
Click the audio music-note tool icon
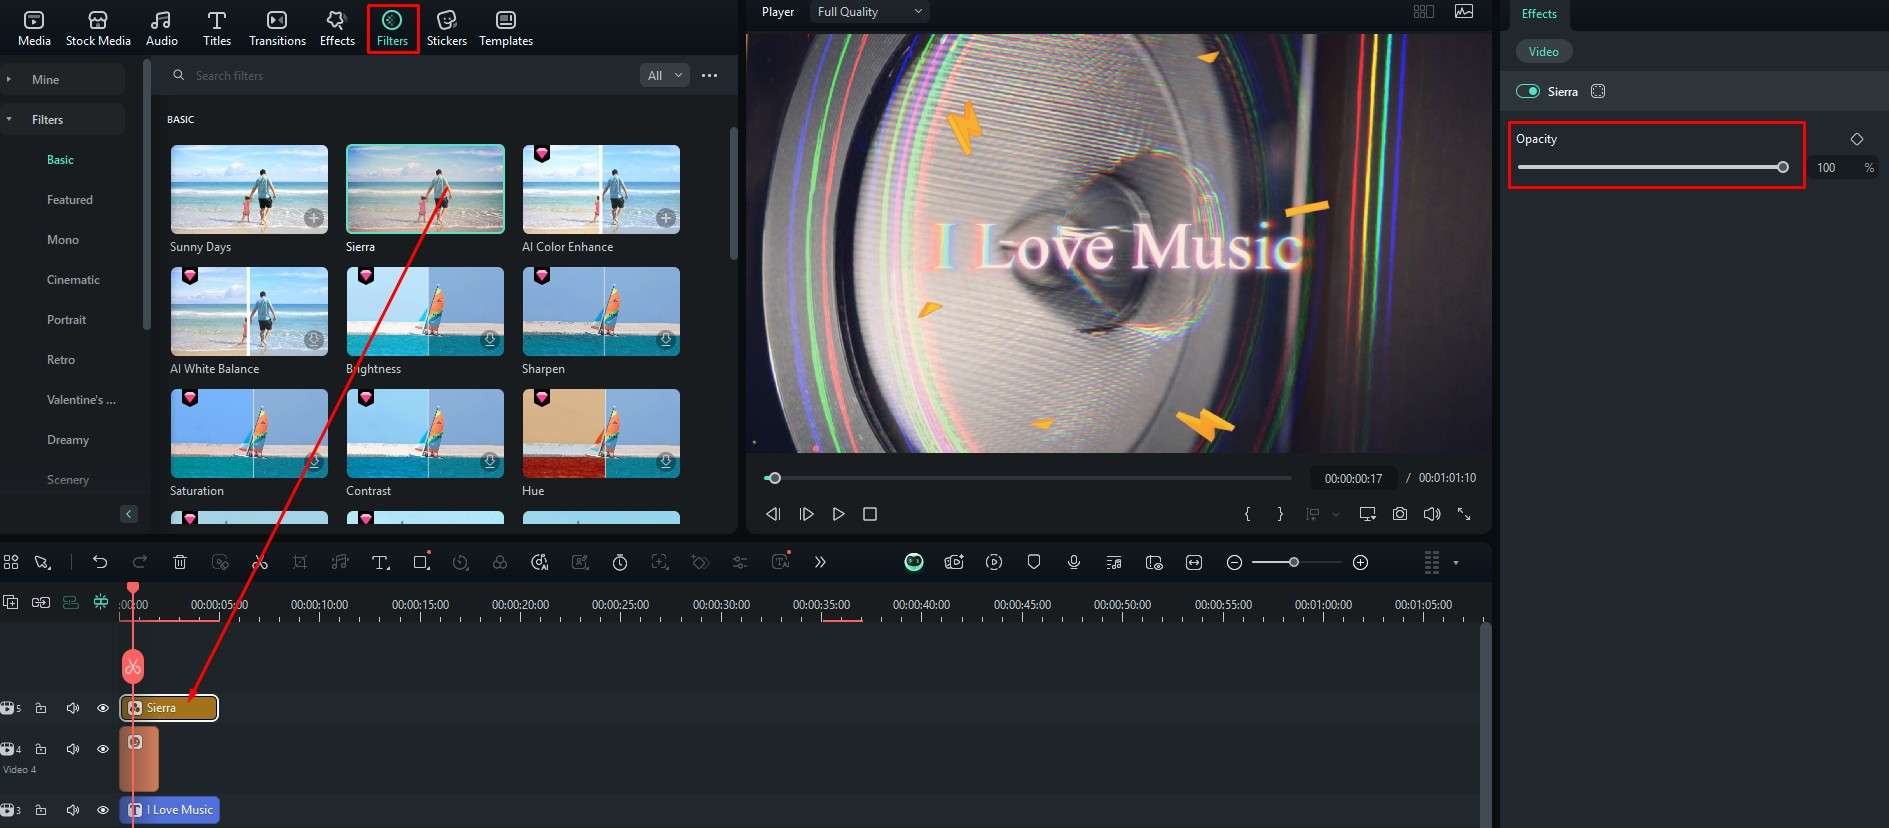coord(340,562)
